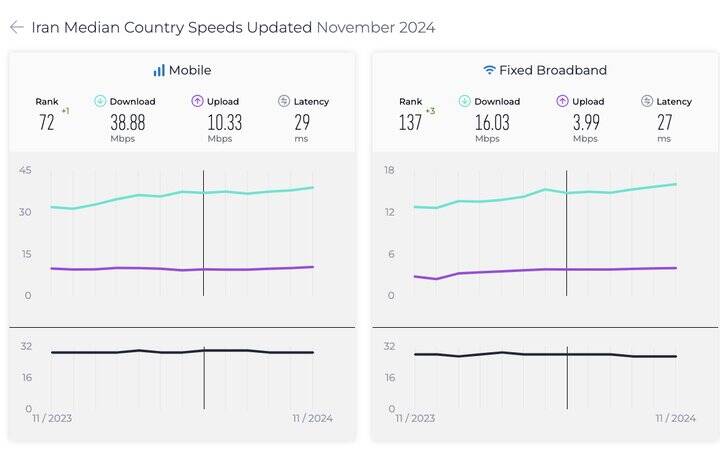Click the Fixed Broadband wifi icon
720x450 pixels.
[489, 70]
